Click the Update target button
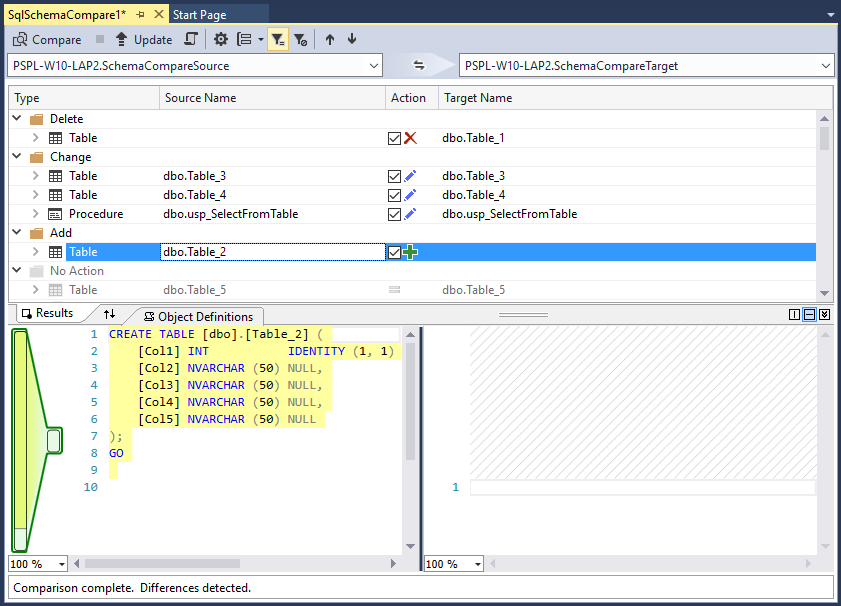The height and width of the screenshot is (606, 841). pyautogui.click(x=144, y=40)
